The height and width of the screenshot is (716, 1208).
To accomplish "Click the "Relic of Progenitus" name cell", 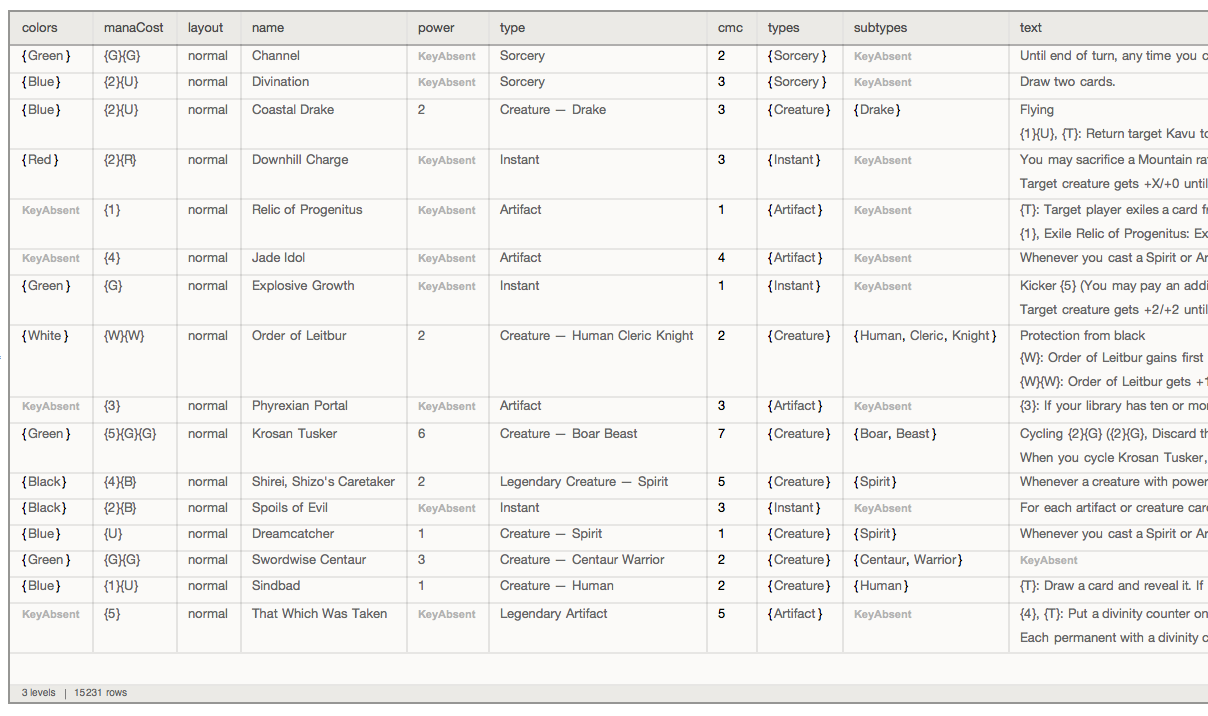I will pos(307,210).
